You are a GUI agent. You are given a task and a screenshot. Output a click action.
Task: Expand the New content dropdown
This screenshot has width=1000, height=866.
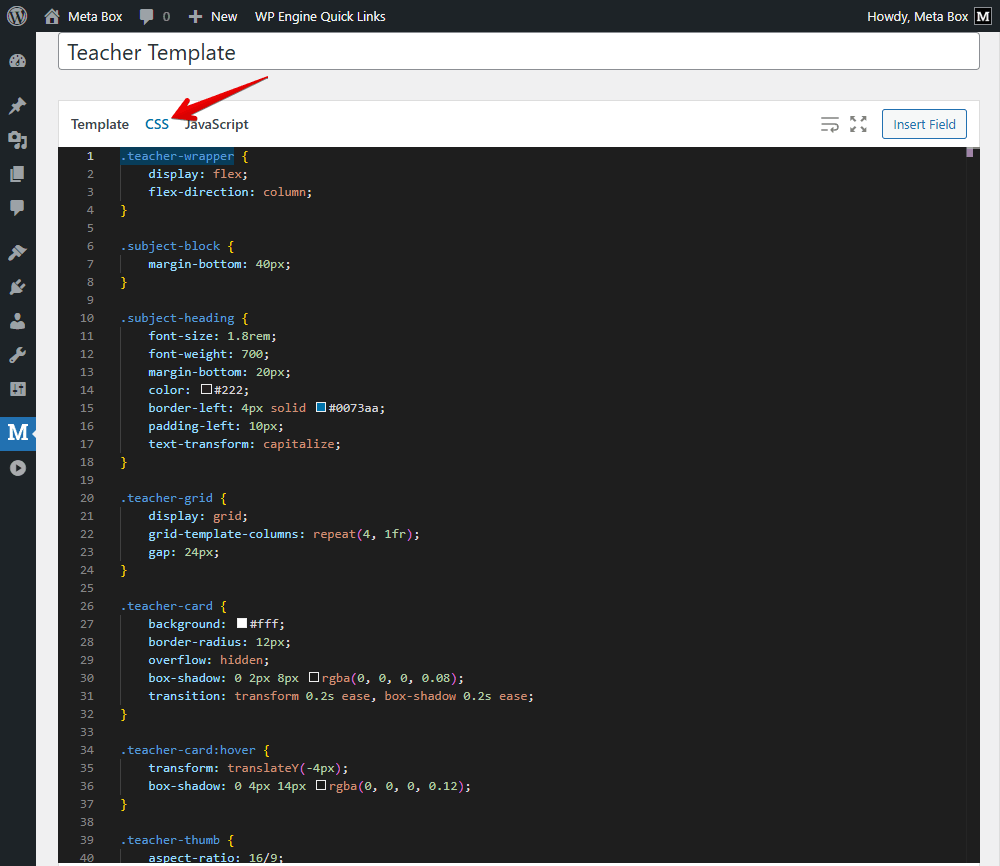(x=212, y=16)
